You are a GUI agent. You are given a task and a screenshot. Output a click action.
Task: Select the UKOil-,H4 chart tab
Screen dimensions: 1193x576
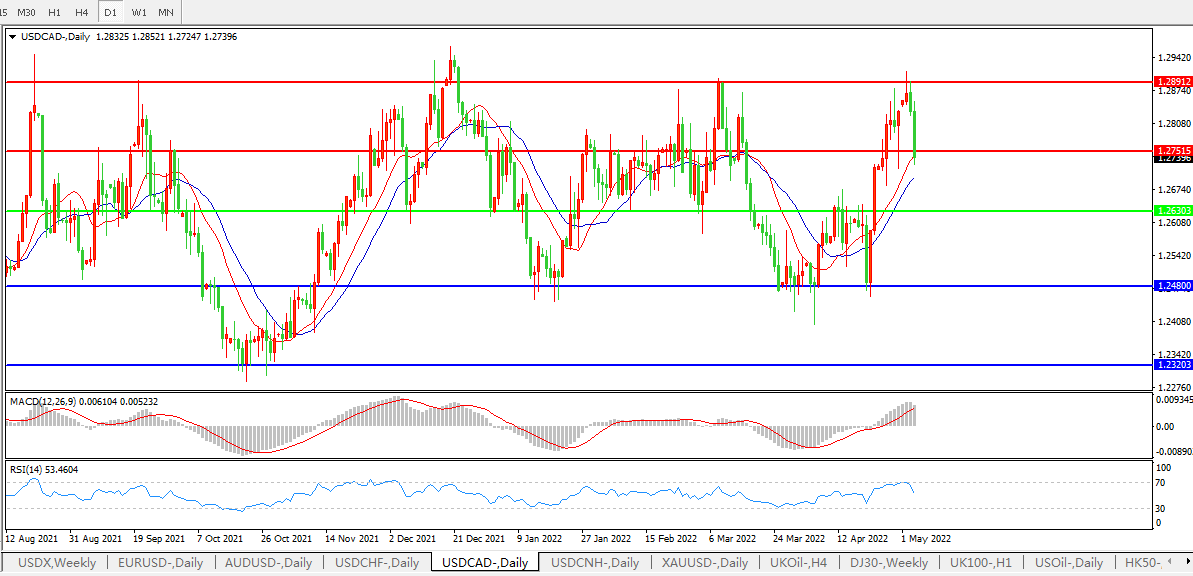pyautogui.click(x=798, y=563)
